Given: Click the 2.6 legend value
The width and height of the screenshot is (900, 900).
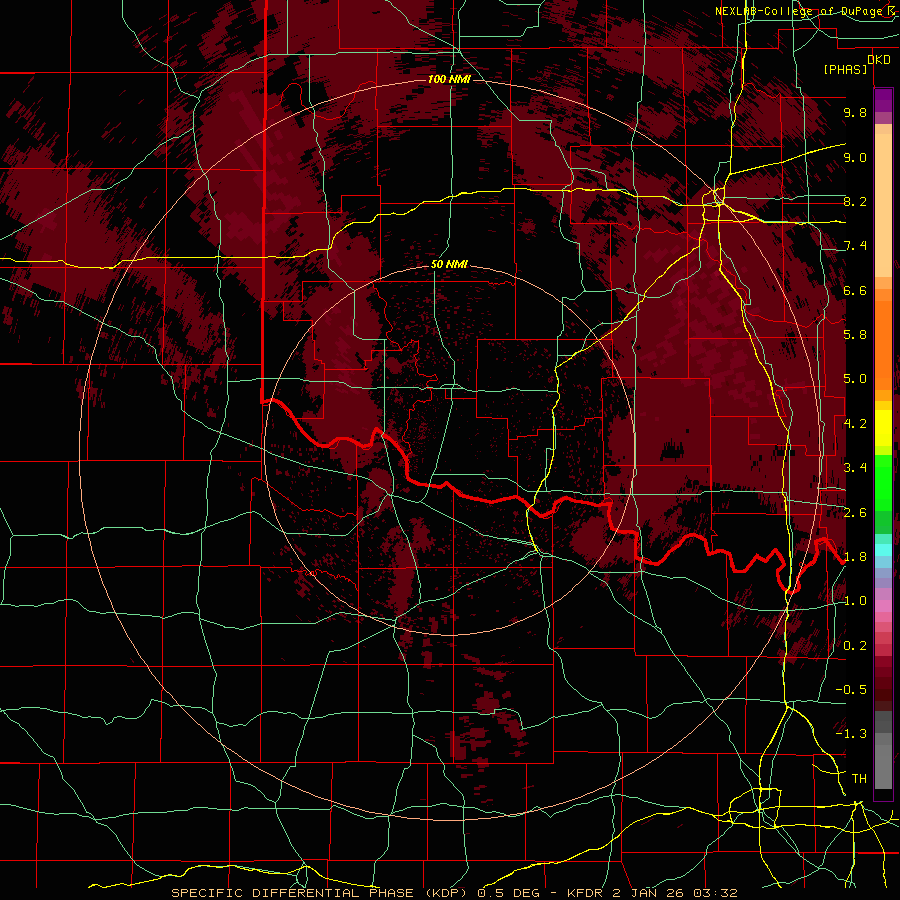Looking at the screenshot, I should point(855,513).
